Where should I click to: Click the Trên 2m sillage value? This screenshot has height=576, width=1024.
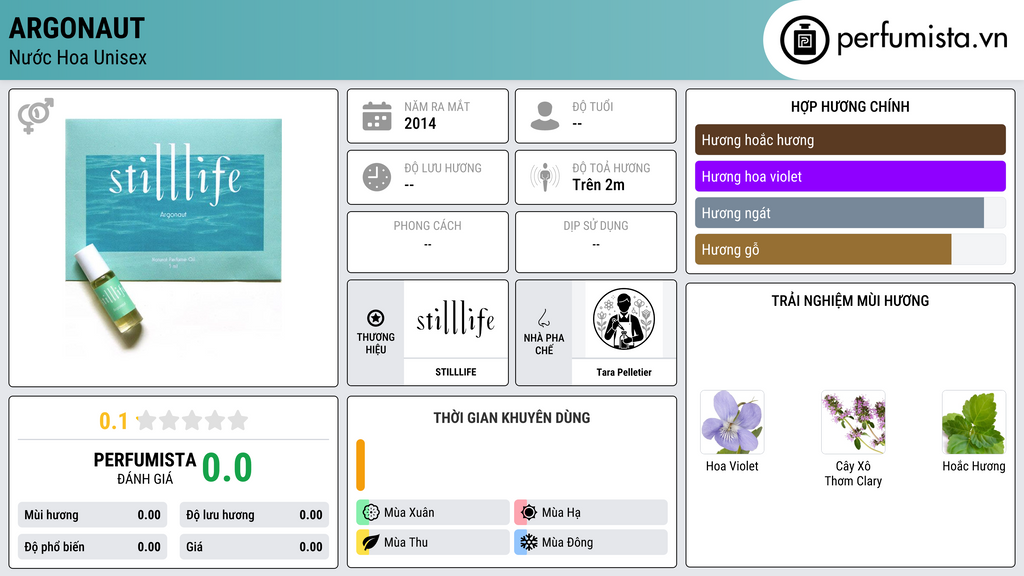pos(598,185)
